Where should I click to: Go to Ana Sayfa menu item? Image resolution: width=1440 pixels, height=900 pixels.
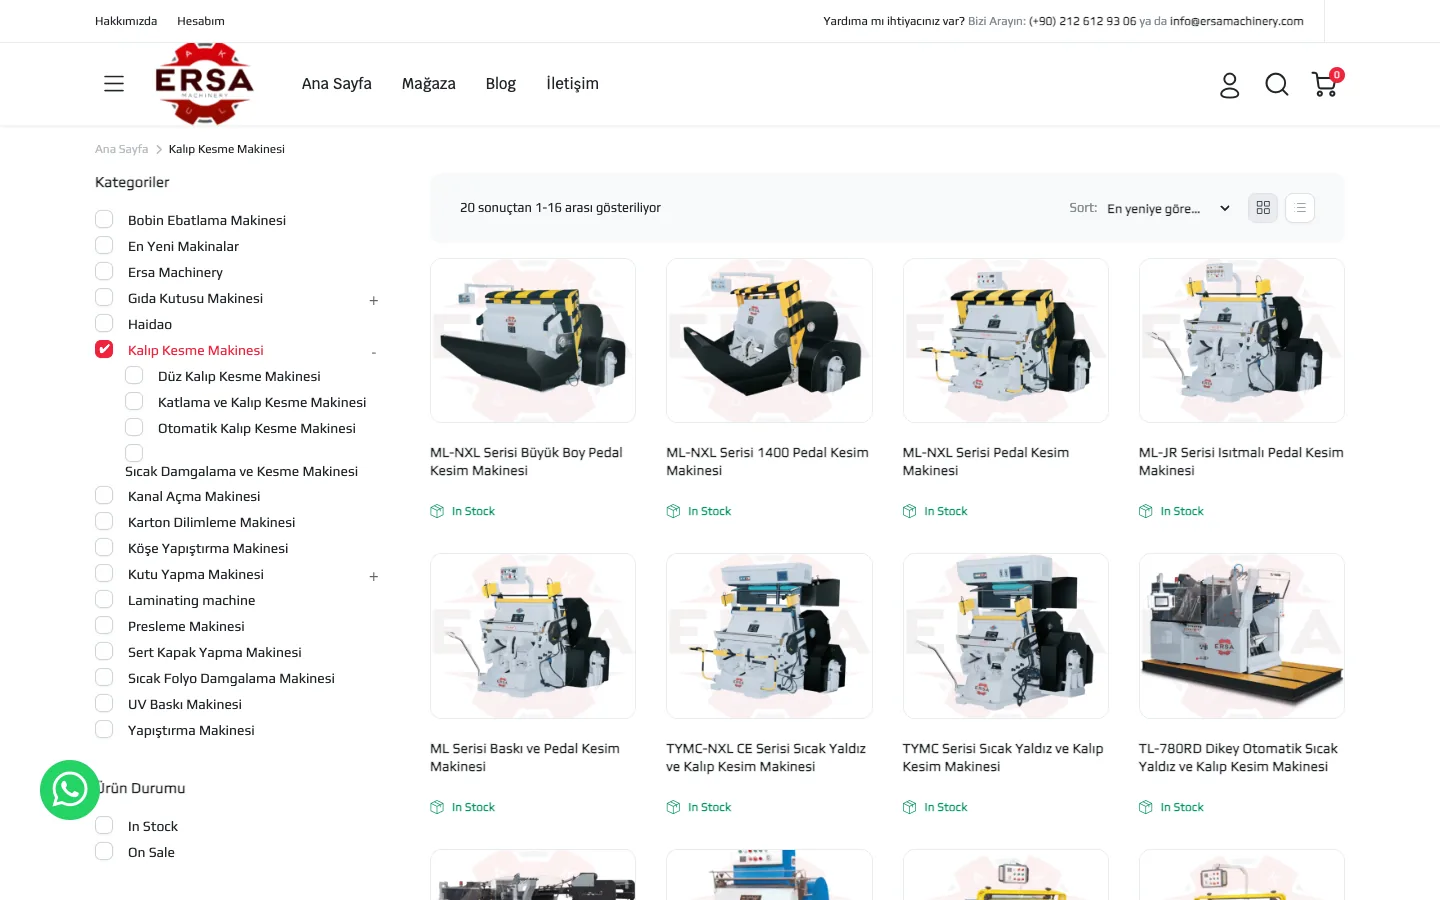[x=337, y=84]
